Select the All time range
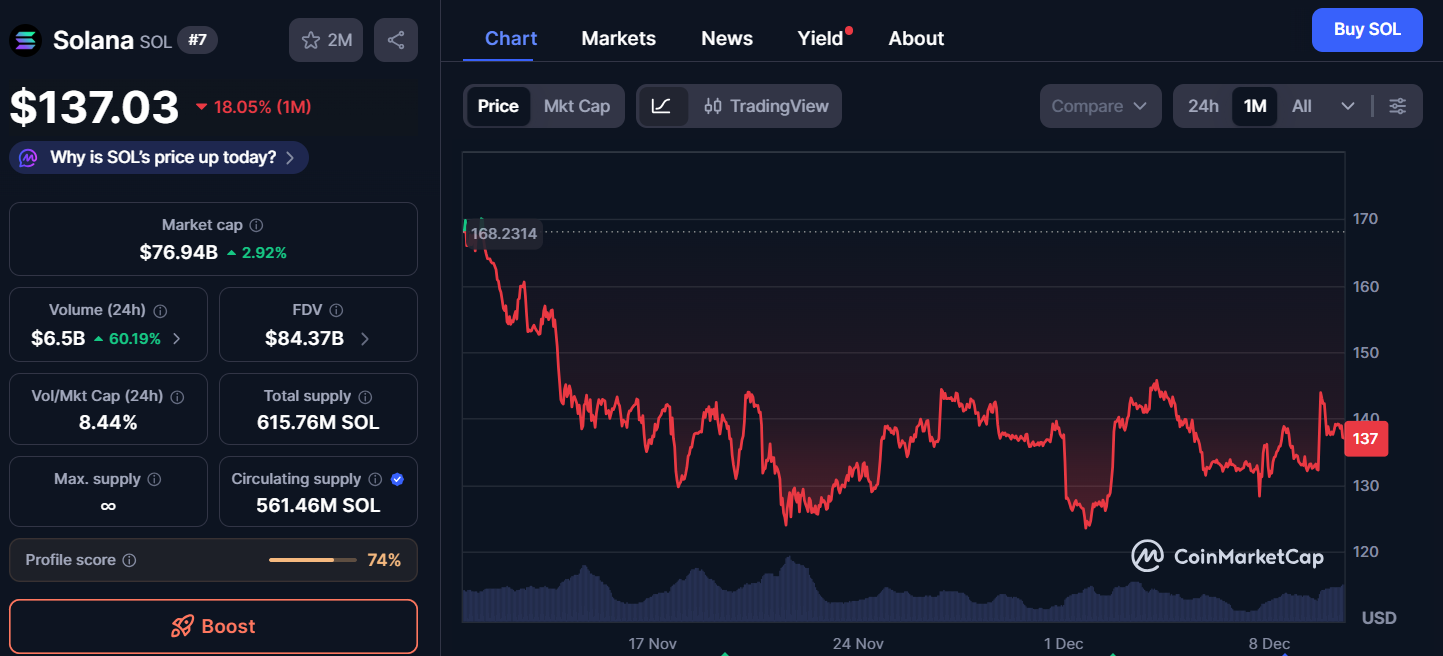 pyautogui.click(x=1301, y=106)
